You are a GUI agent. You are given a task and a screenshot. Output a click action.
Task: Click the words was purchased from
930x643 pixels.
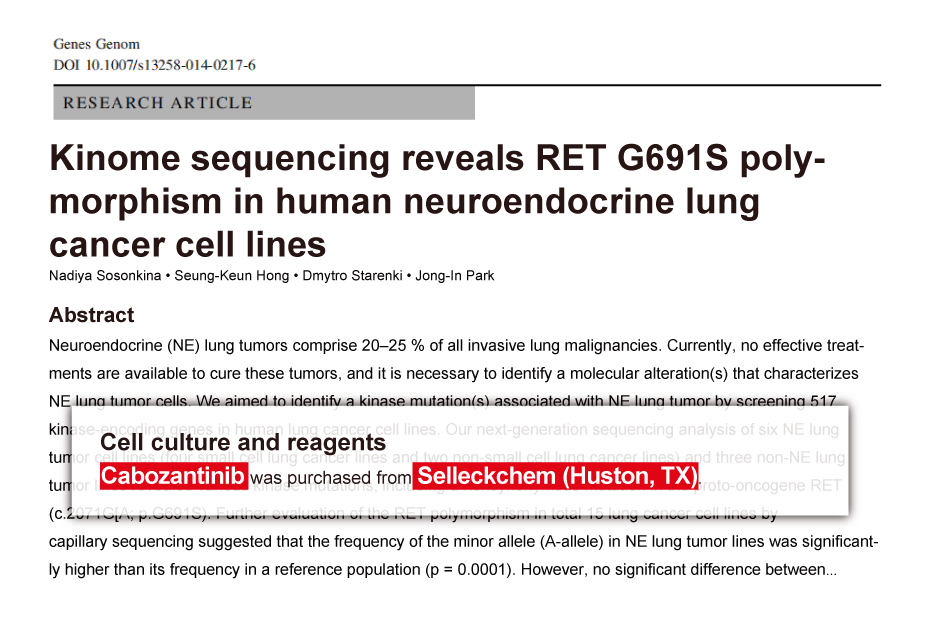(330, 478)
